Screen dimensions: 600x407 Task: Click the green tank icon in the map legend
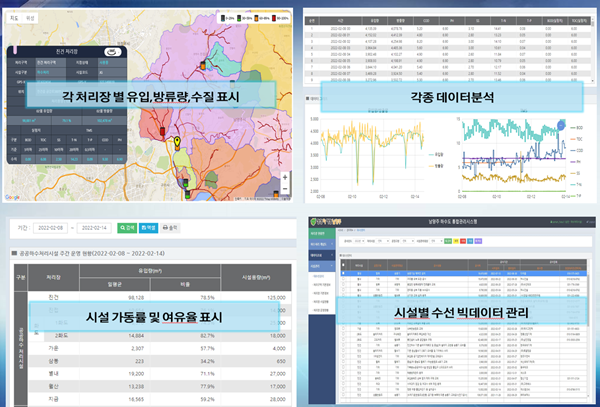pos(239,18)
